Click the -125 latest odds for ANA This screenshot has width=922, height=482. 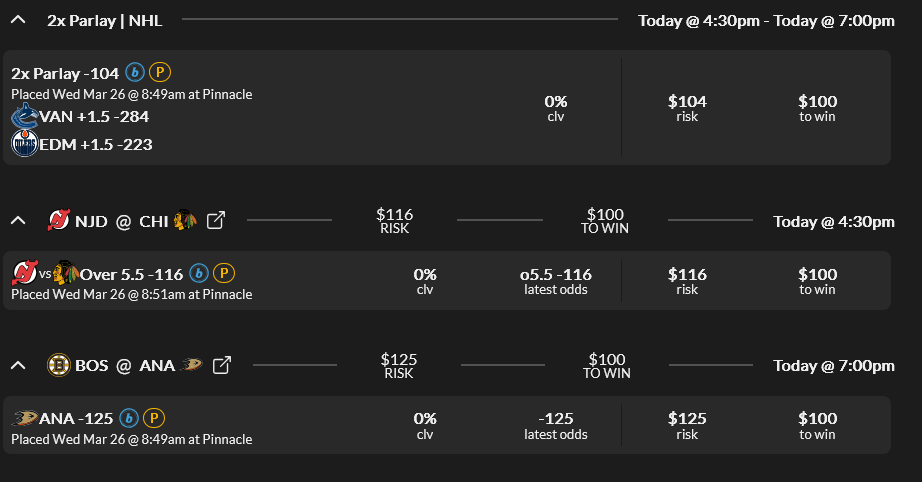pos(556,418)
